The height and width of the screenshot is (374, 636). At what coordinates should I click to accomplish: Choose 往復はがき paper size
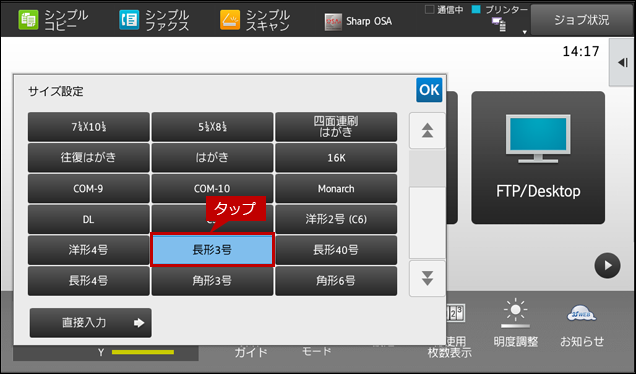coord(88,157)
